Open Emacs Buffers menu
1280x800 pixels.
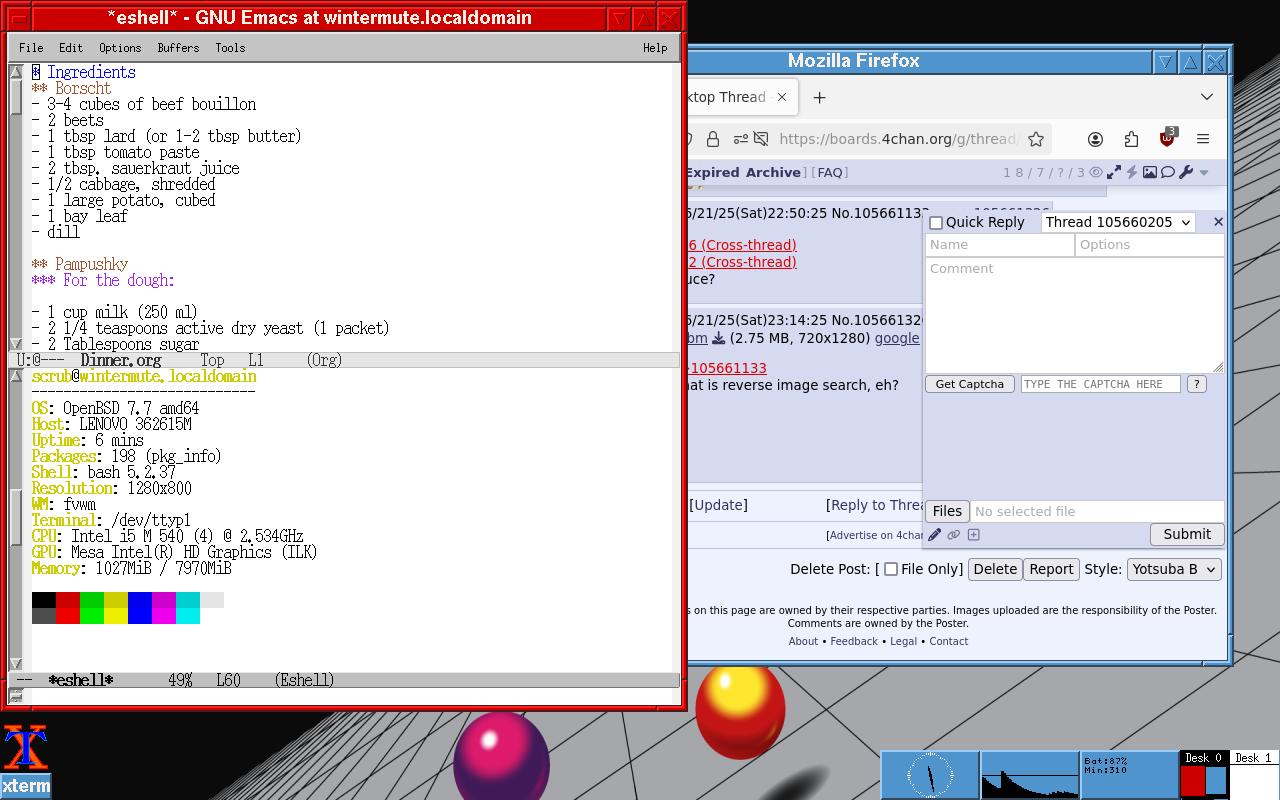pyautogui.click(x=178, y=48)
